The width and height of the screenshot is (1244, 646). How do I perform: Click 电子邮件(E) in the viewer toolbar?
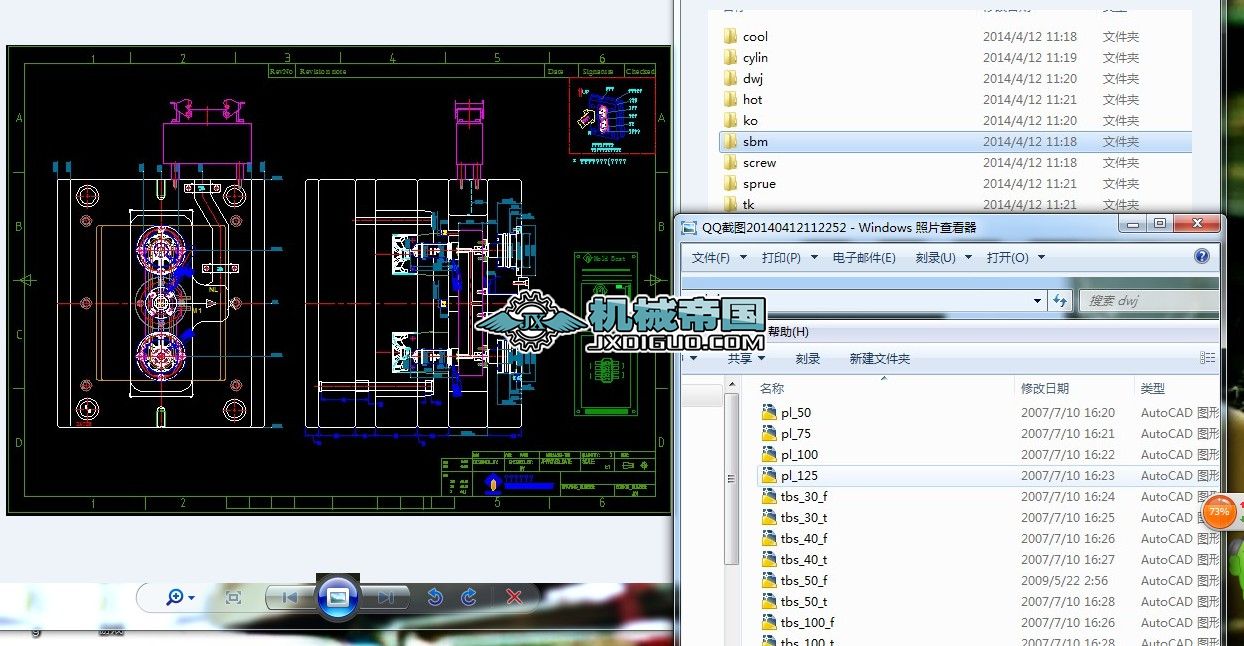pyautogui.click(x=863, y=257)
